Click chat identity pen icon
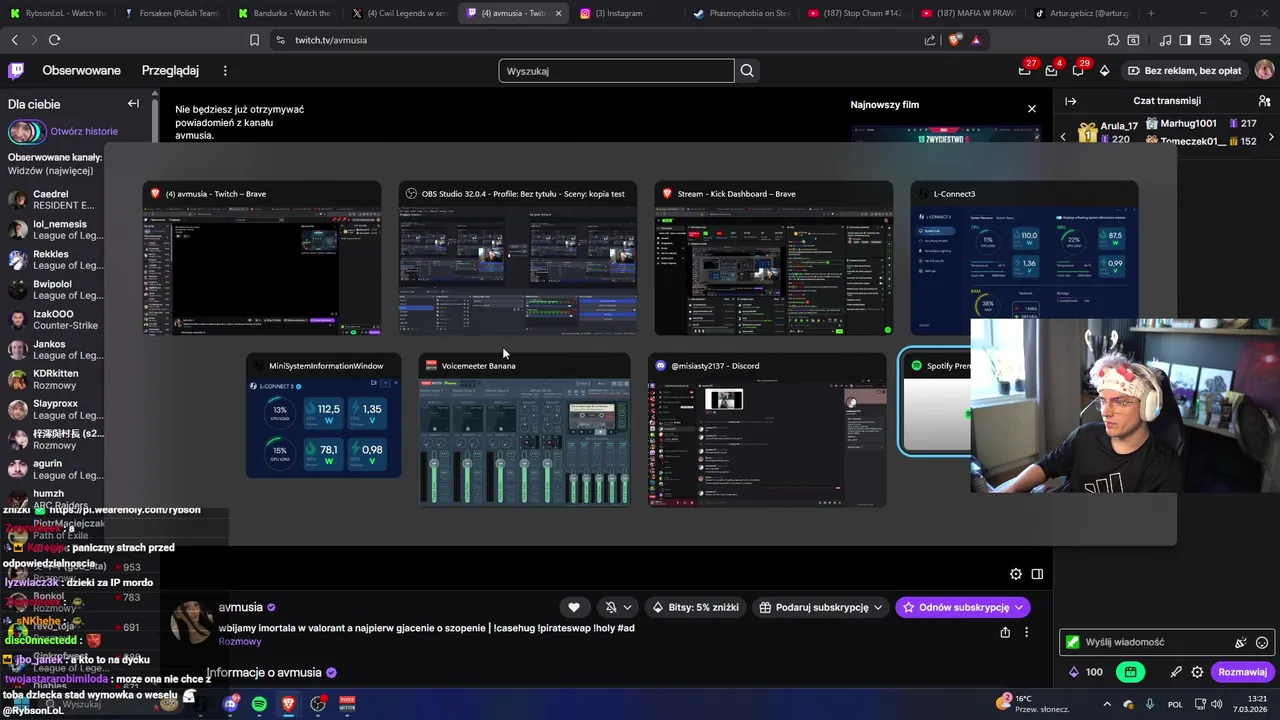This screenshot has height=720, width=1280. click(1176, 672)
